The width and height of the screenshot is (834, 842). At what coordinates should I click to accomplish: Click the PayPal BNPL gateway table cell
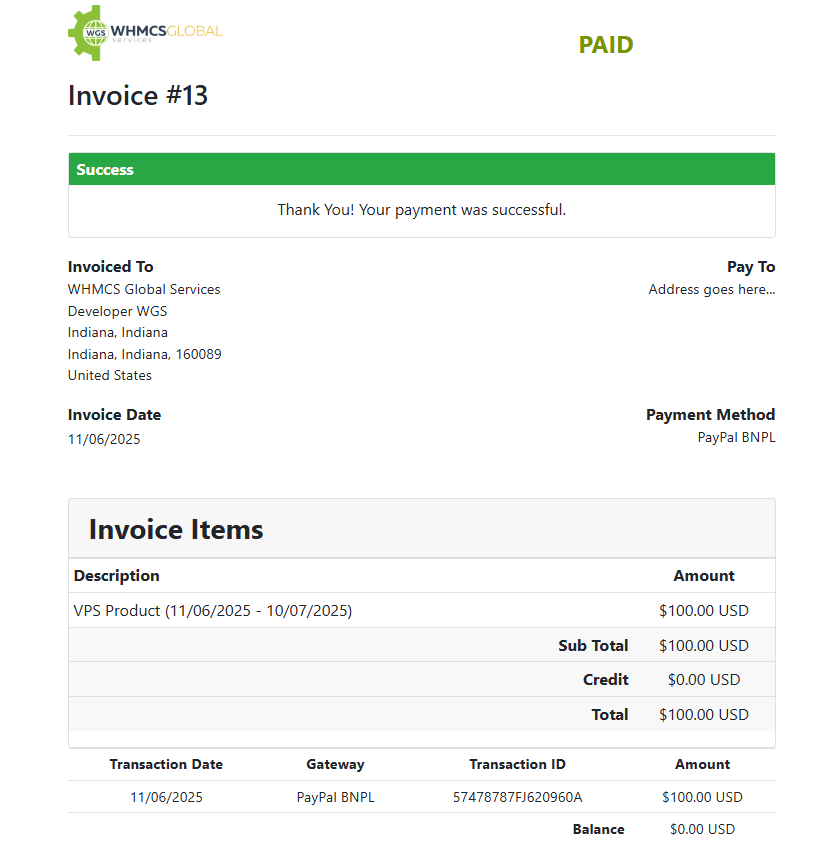335,797
